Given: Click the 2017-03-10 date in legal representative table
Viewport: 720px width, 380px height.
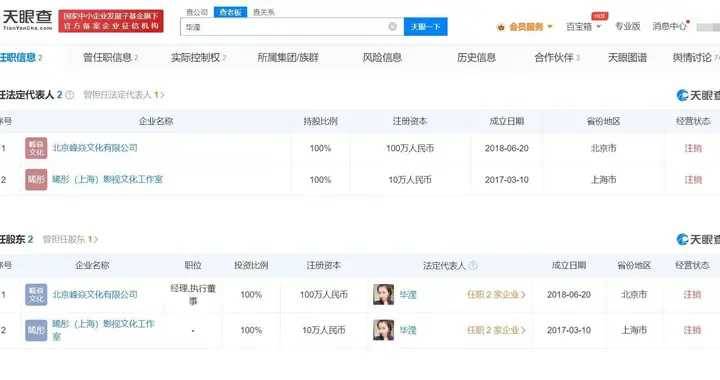Looking at the screenshot, I should coord(507,180).
